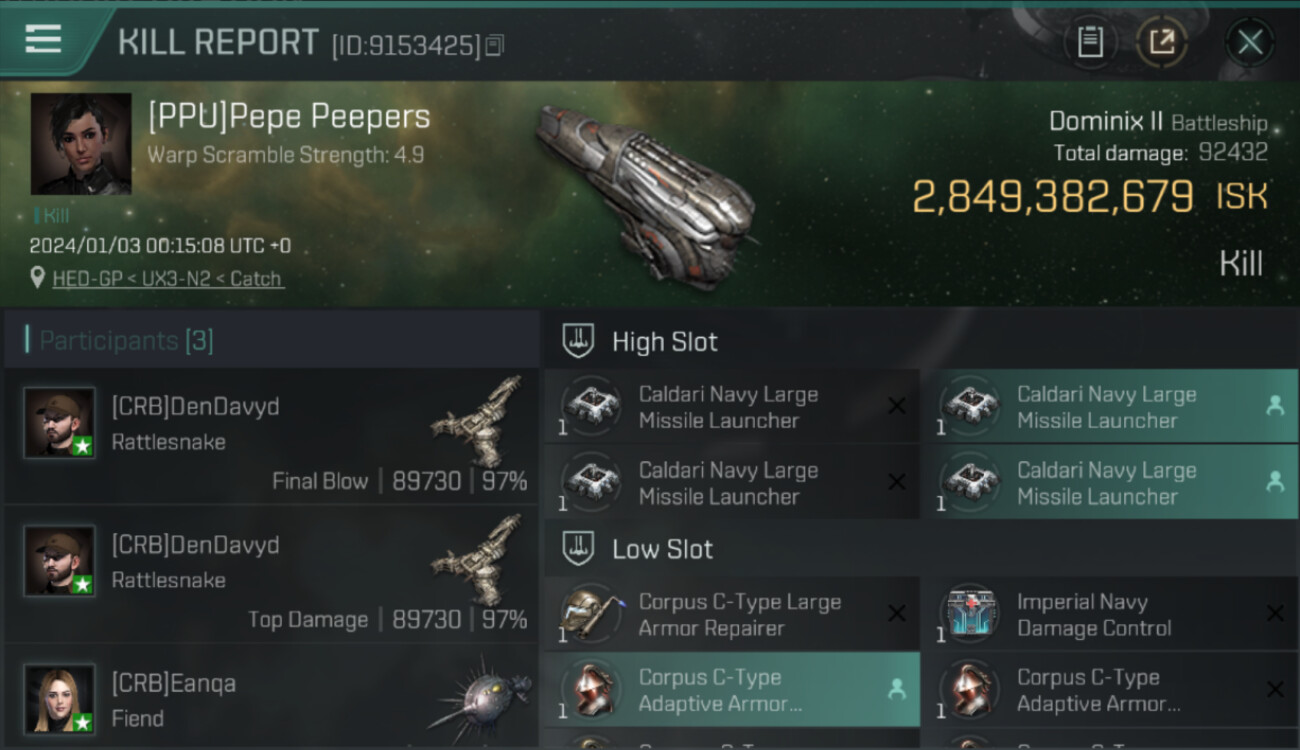
Task: Open the hamburger menu
Action: (43, 40)
